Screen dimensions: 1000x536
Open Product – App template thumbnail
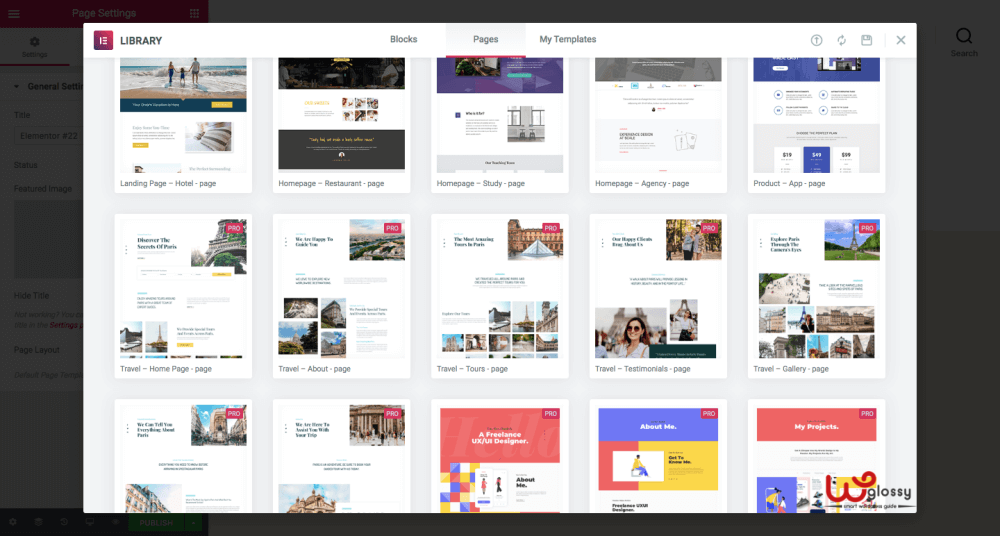click(816, 115)
